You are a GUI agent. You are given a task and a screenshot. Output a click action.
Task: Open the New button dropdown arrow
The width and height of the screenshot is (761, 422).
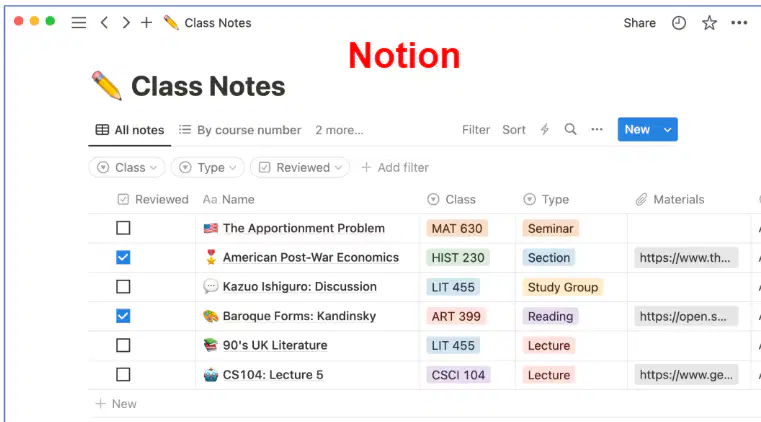(x=667, y=130)
